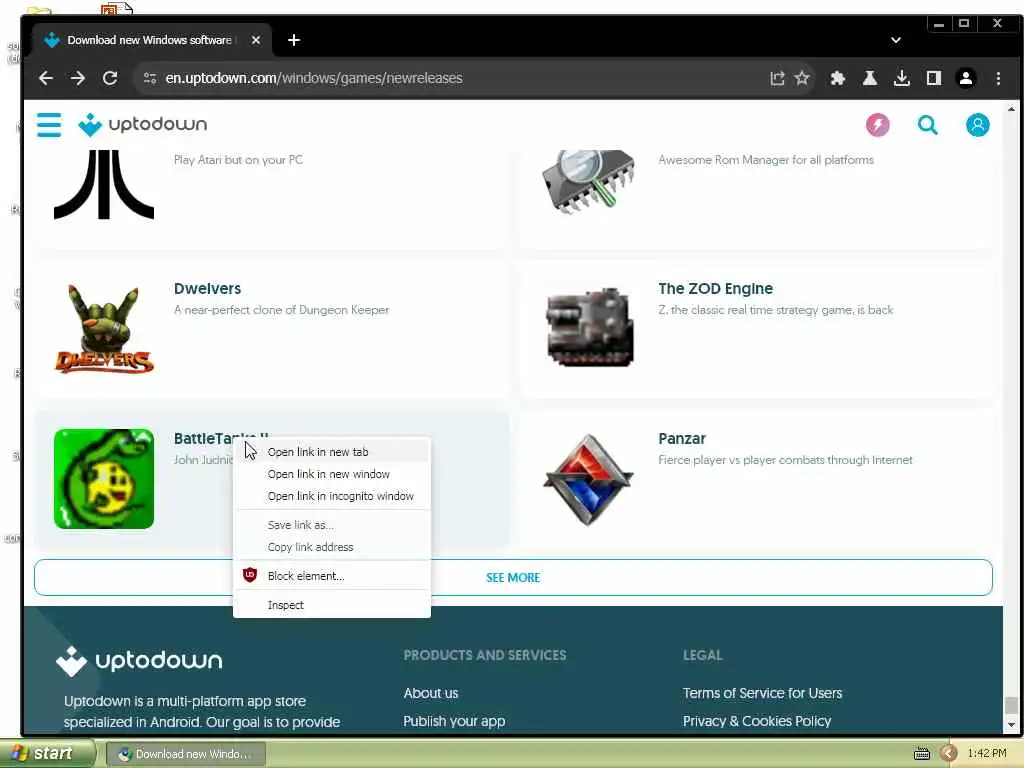The image size is (1024, 768).
Task: Open Chrome profile avatar icon
Action: [965, 78]
